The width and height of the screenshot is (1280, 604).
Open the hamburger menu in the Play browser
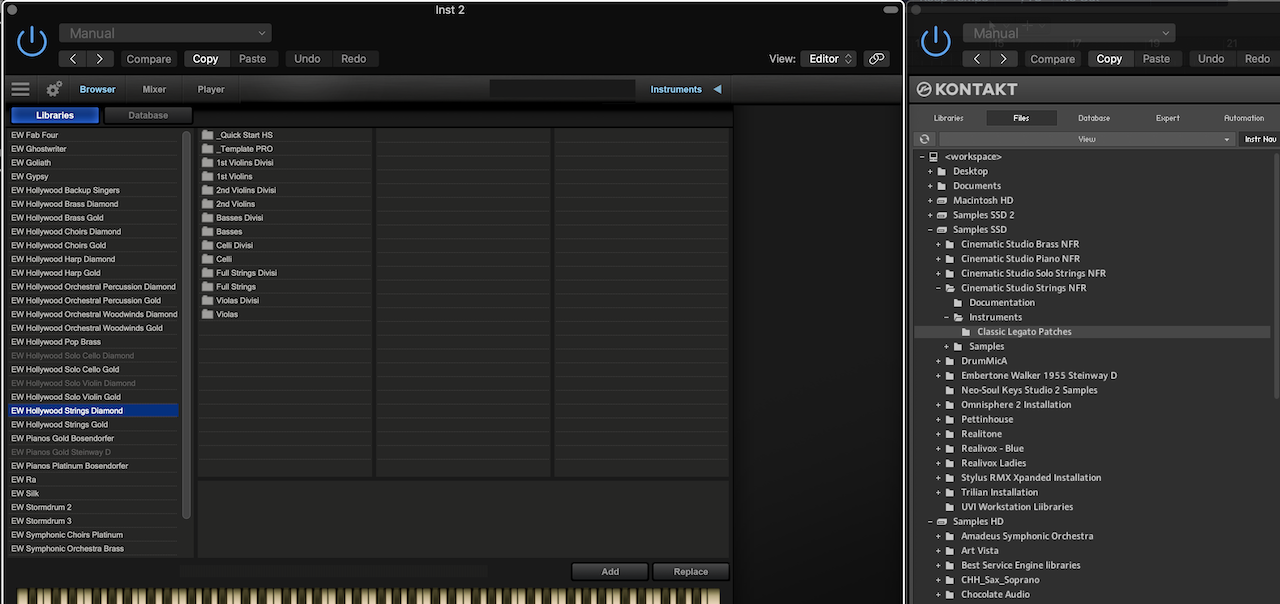(20, 89)
